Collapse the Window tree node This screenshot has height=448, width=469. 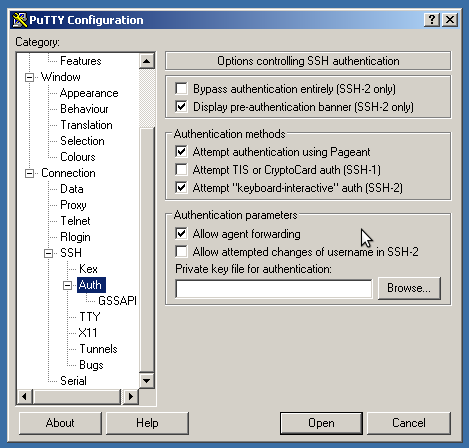[x=29, y=77]
